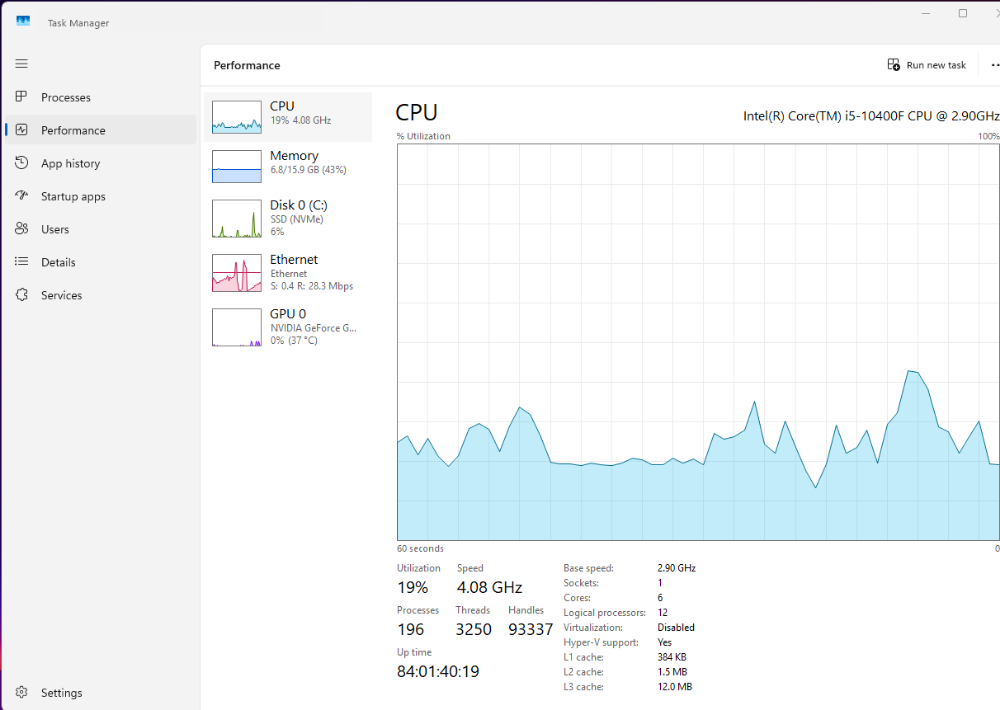Click the Users people icon

(22, 228)
